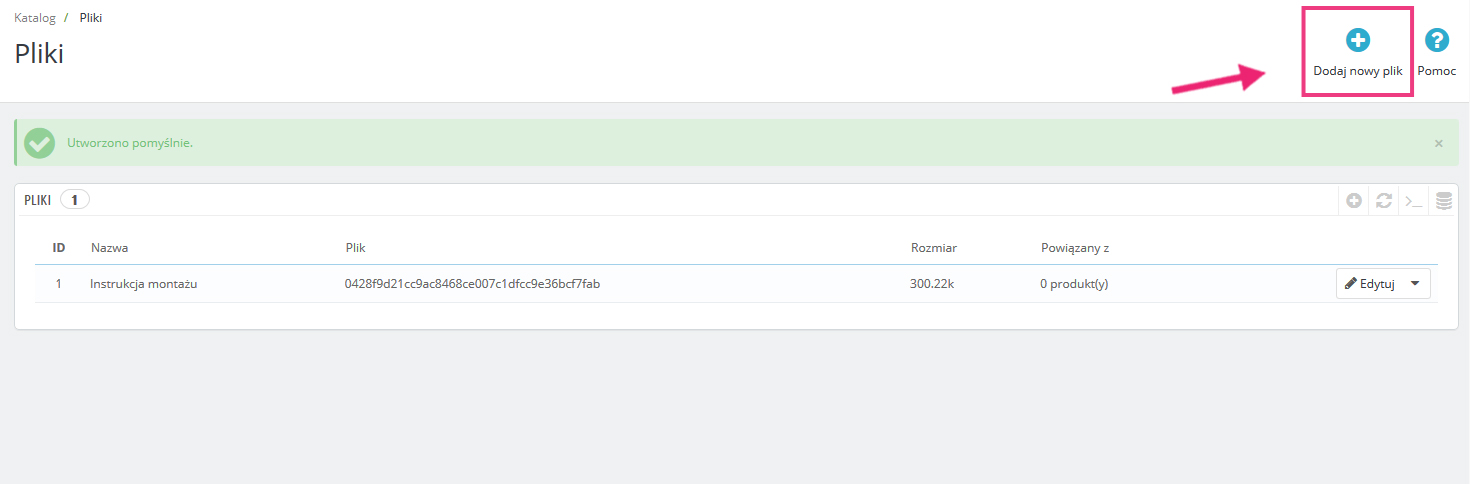The image size is (1470, 484).
Task: Click the green success checkmark icon
Action: pos(40,143)
